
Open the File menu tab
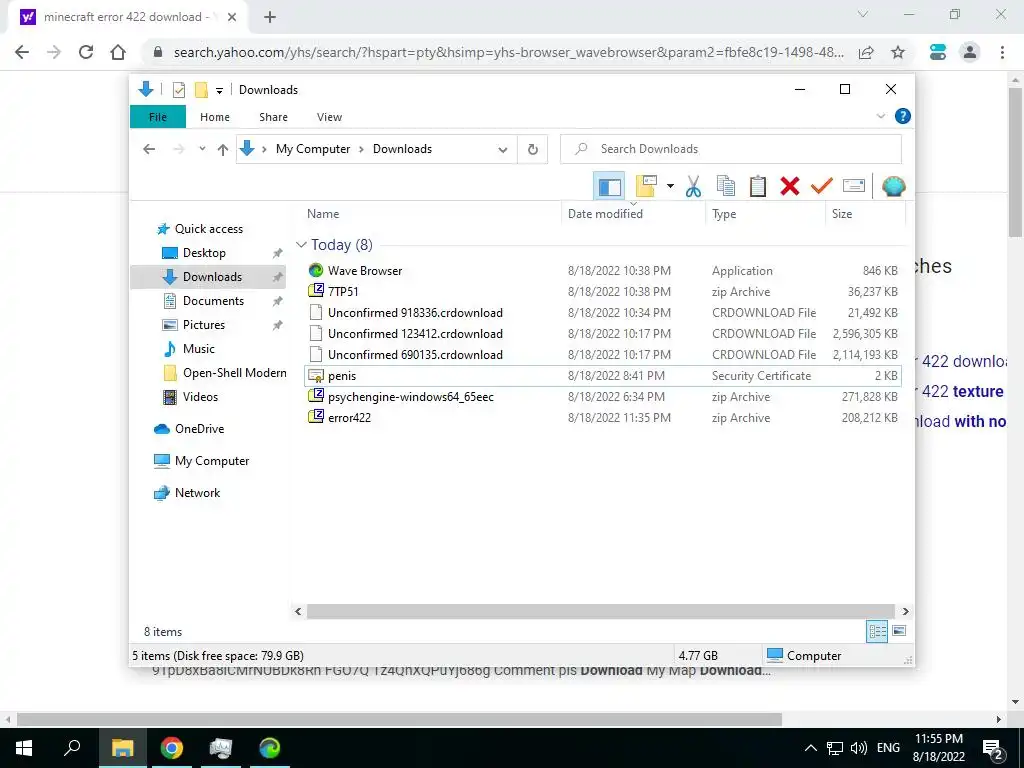pos(158,117)
